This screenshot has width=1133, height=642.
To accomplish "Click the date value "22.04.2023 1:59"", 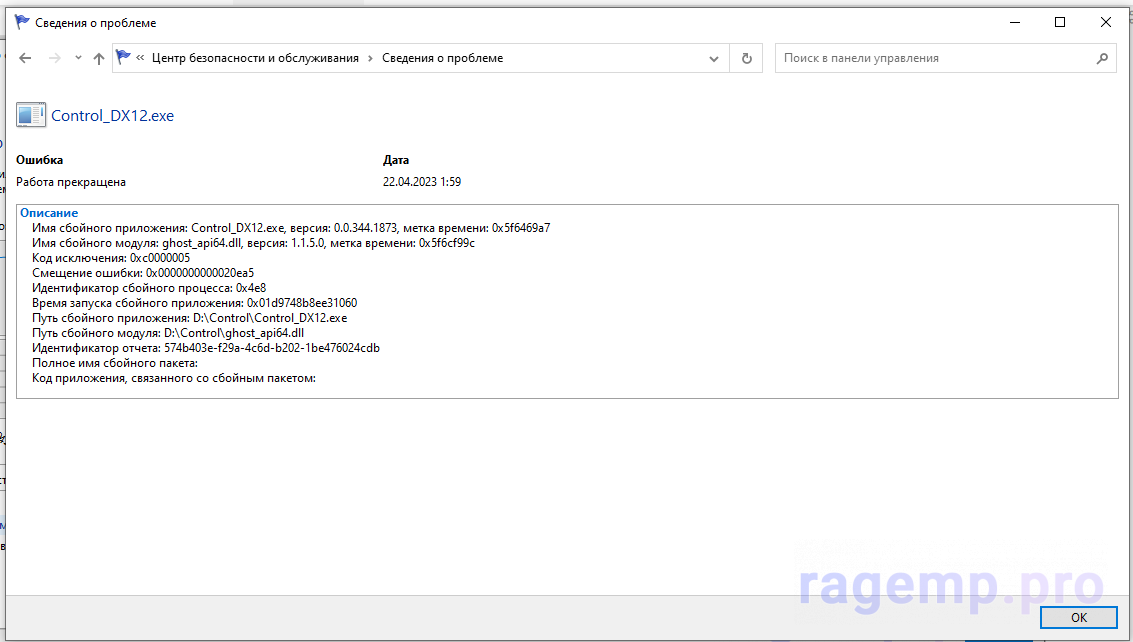I will click(422, 182).
